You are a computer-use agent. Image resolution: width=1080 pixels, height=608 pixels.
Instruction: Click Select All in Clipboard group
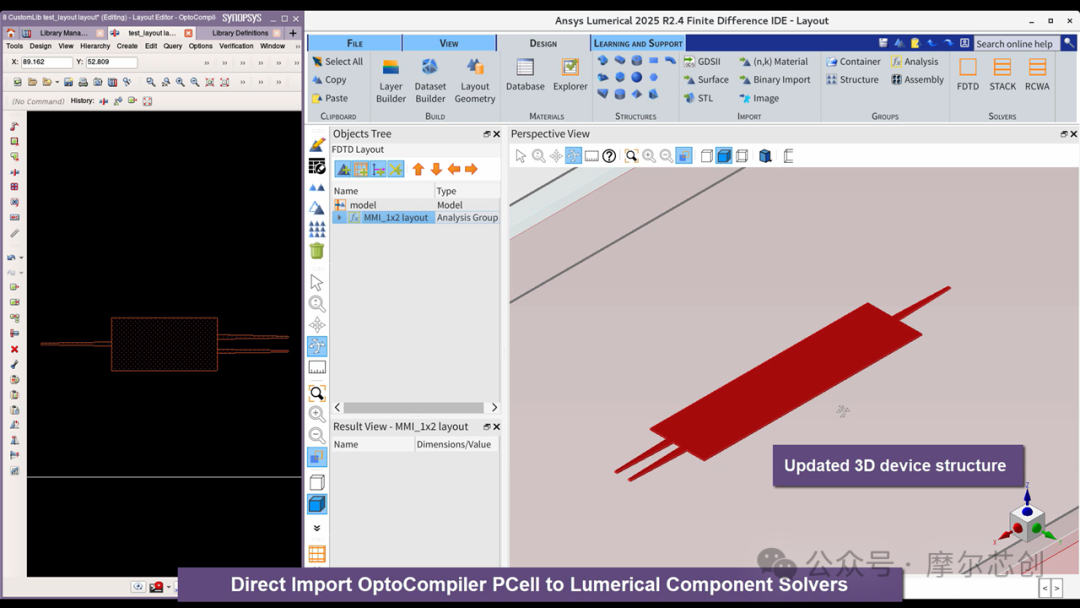coord(338,61)
